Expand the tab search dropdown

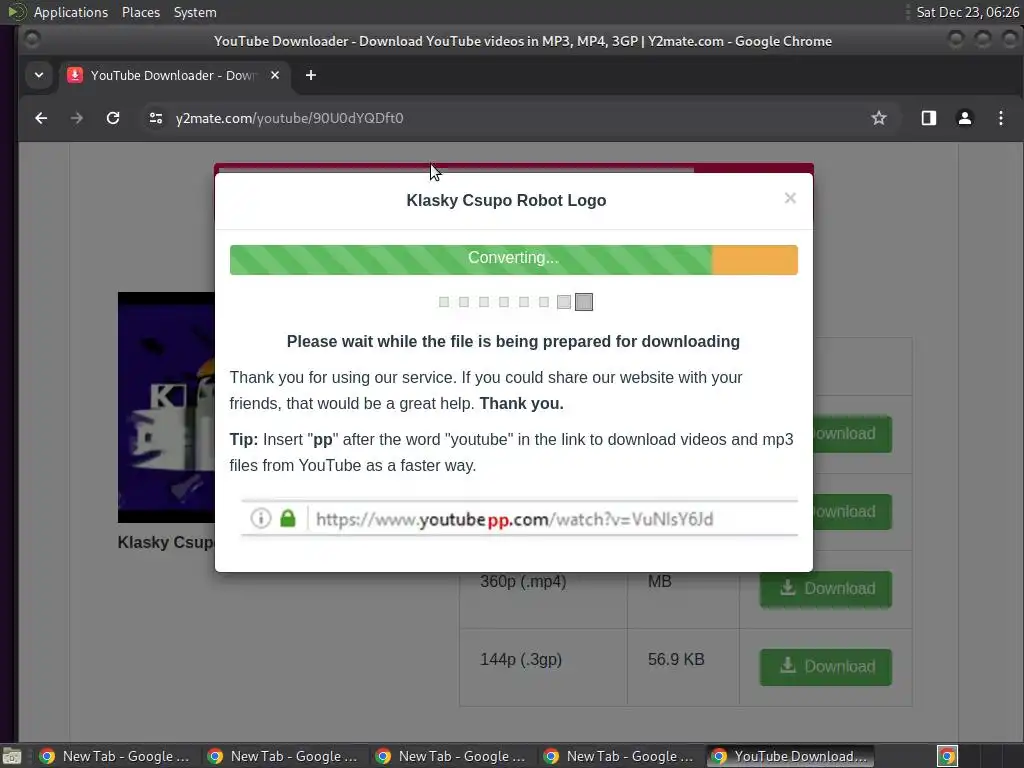(x=39, y=75)
